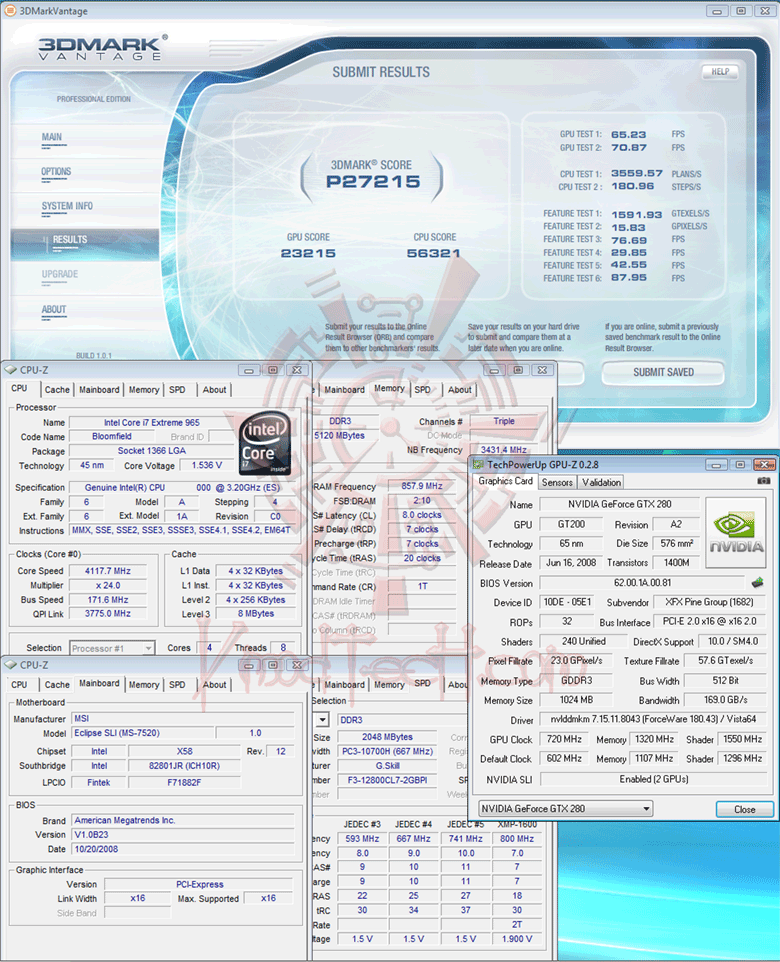The image size is (780, 962).
Task: Take a screenshot with GPU-Z camera icon
Action: [763, 481]
